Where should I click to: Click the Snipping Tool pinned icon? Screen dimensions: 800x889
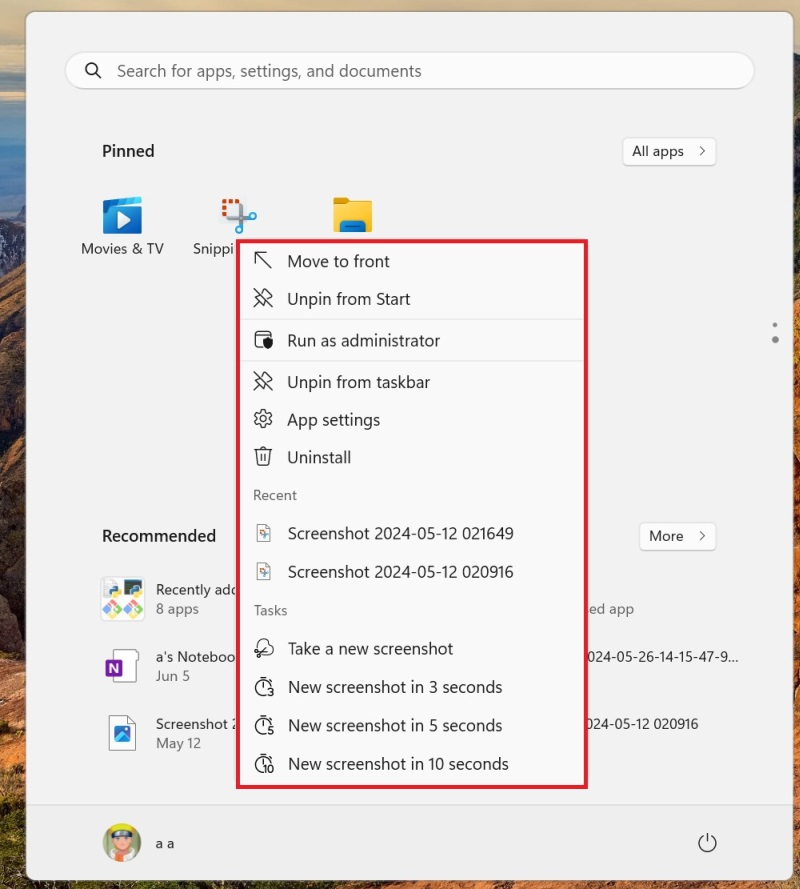tap(238, 215)
